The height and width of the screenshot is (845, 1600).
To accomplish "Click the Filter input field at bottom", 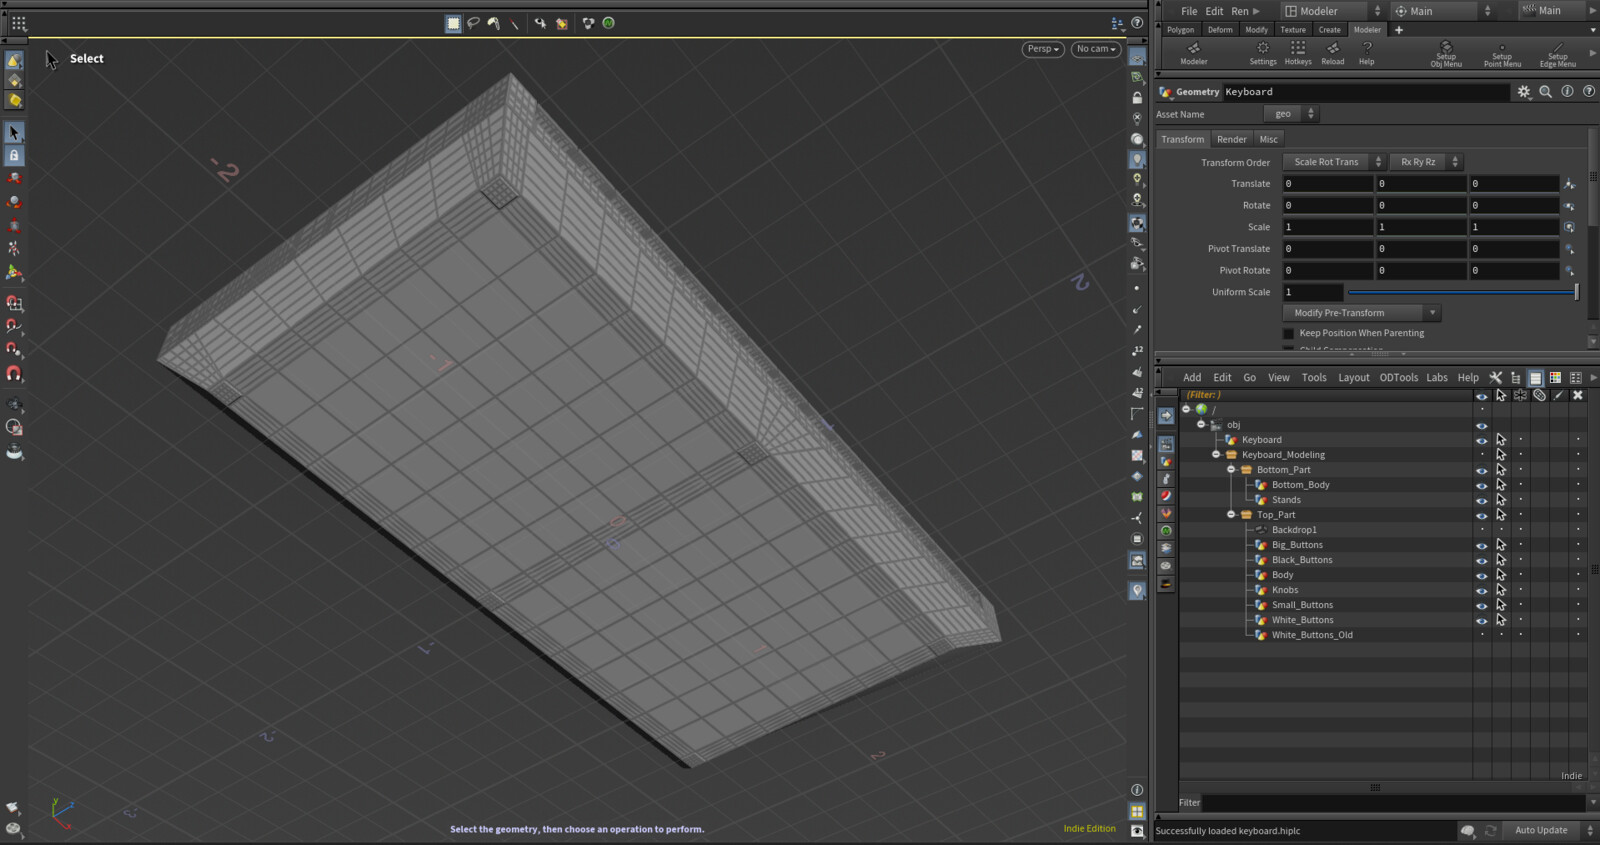I will [x=1394, y=803].
